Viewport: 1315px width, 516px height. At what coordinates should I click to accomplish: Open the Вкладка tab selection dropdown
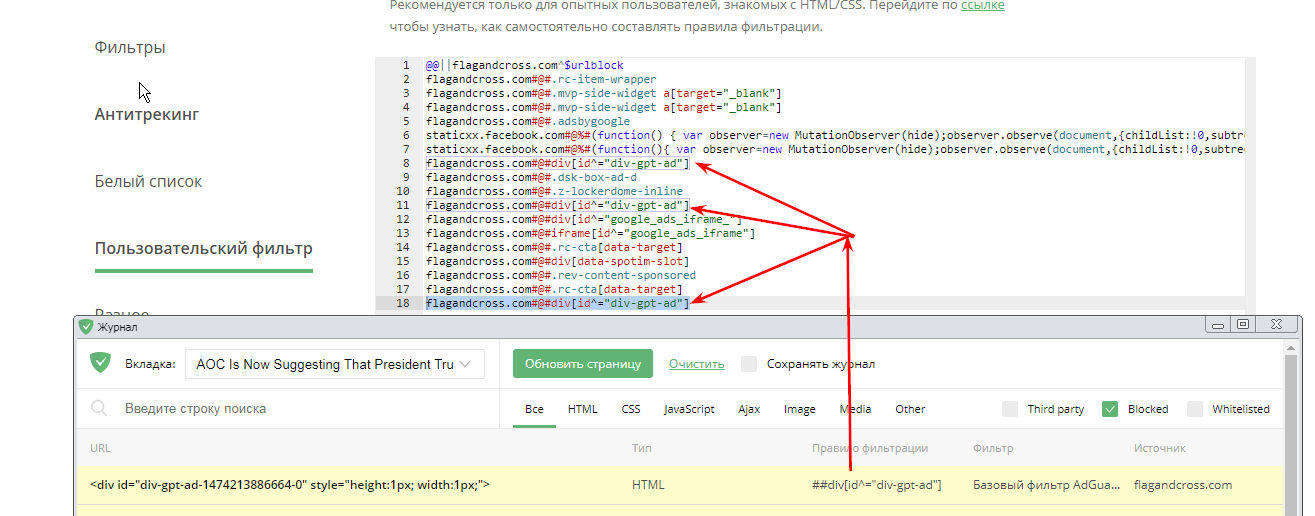click(335, 365)
